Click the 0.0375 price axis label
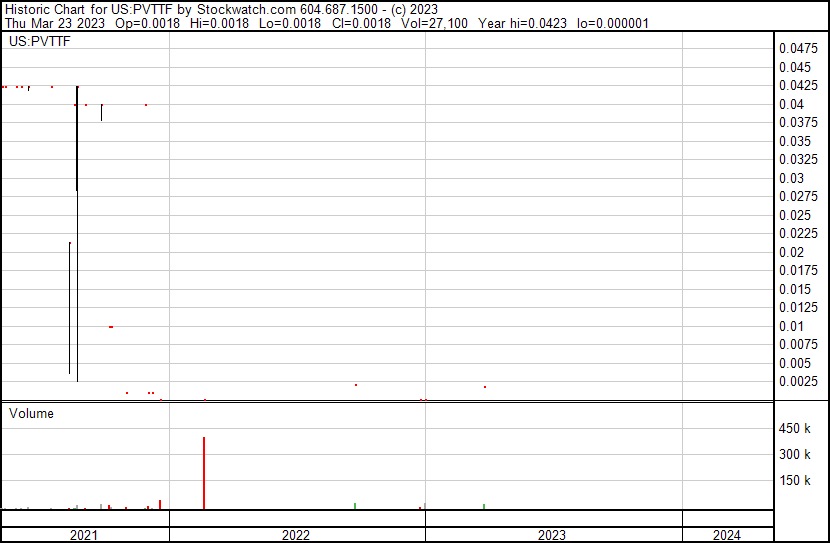Viewport: 830px width, 543px height. [x=798, y=122]
